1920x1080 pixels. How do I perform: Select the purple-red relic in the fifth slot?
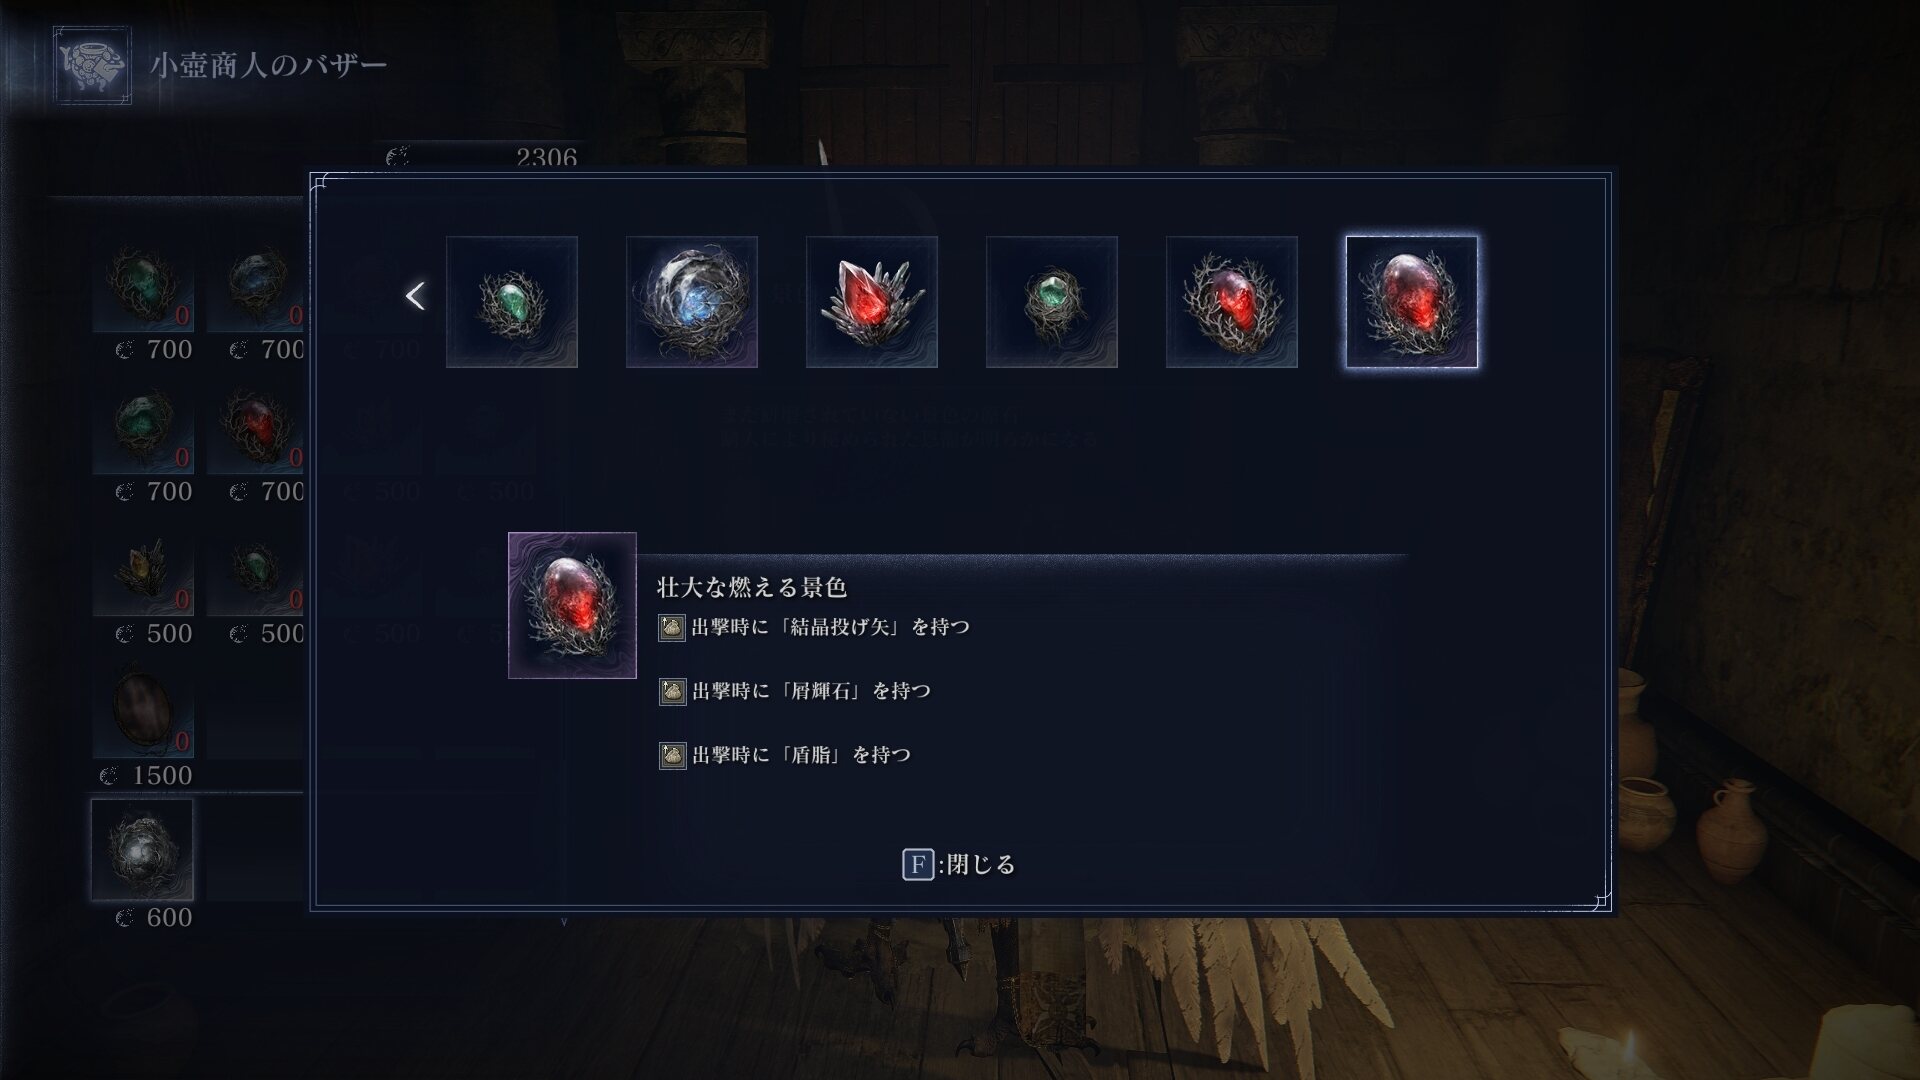coord(1232,302)
